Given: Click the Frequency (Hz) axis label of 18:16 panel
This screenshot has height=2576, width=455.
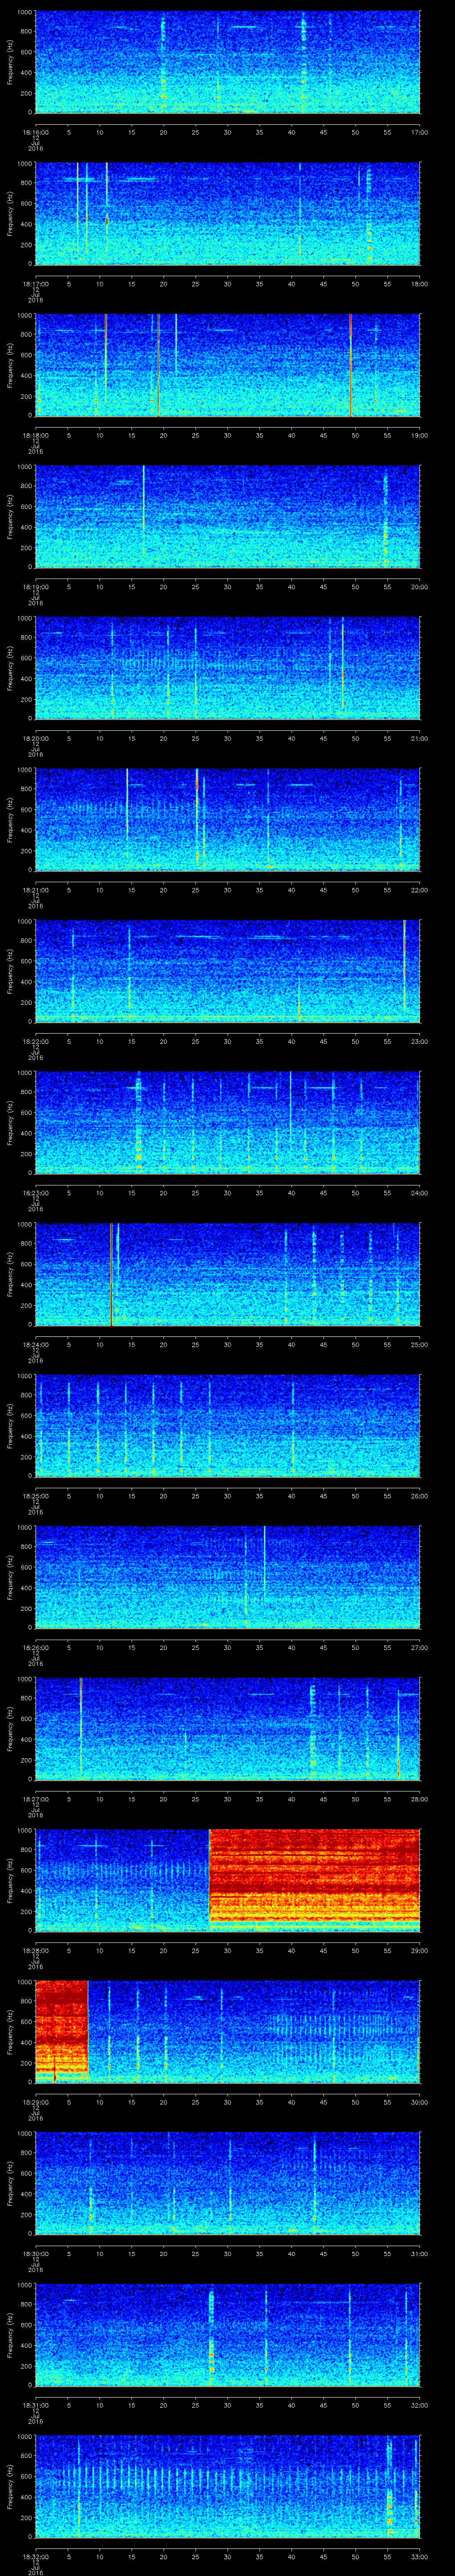Looking at the screenshot, I should tap(10, 62).
